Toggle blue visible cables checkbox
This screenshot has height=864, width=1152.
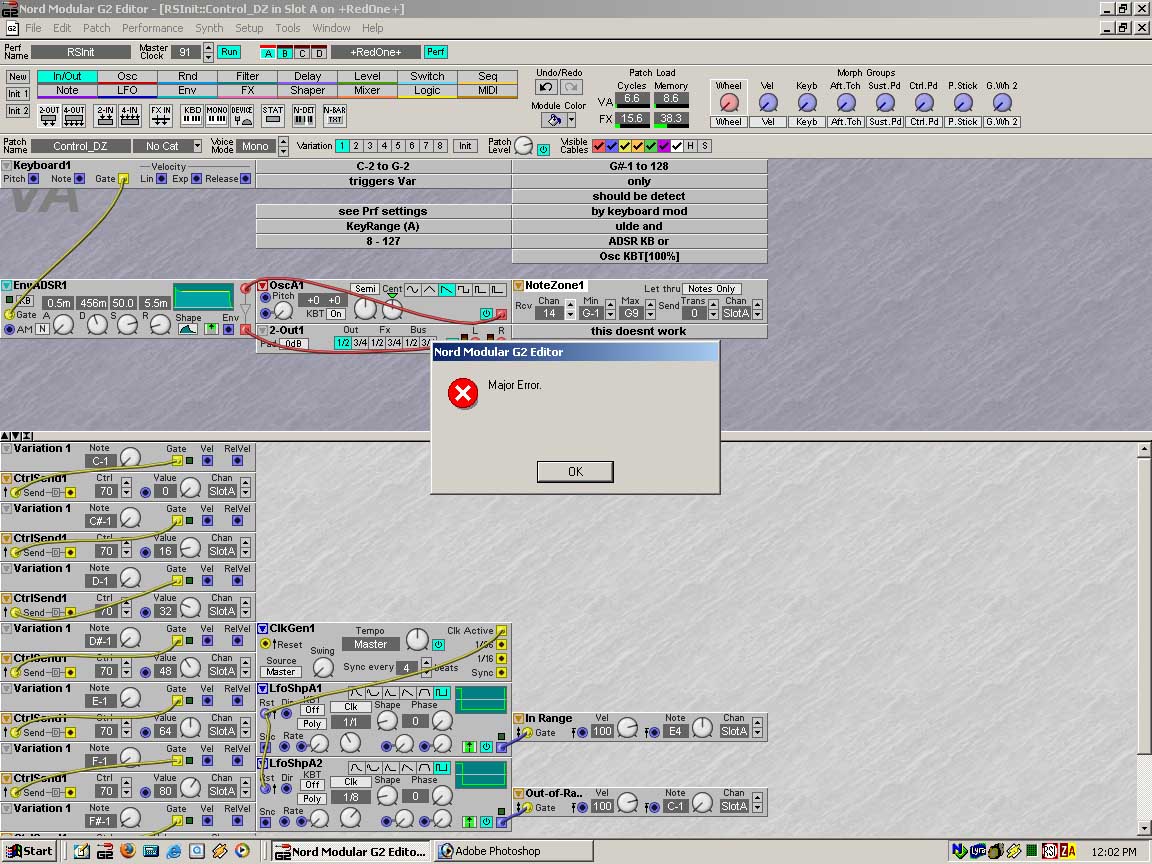point(612,146)
